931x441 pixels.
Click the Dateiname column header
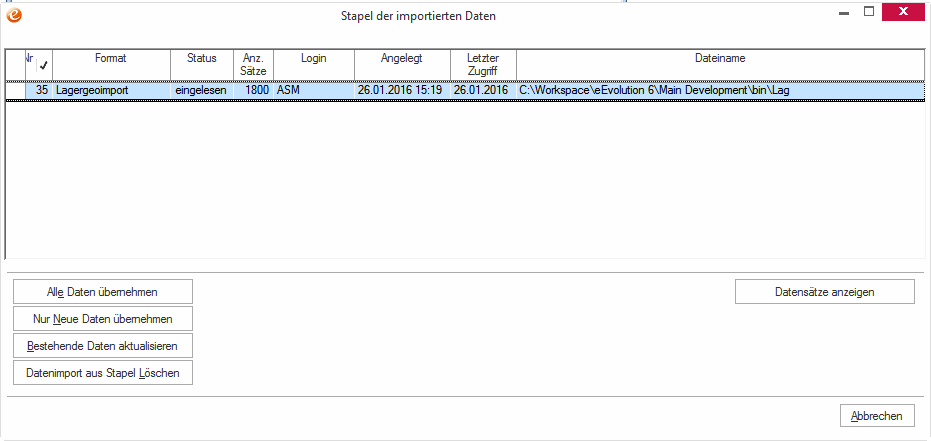tap(720, 65)
